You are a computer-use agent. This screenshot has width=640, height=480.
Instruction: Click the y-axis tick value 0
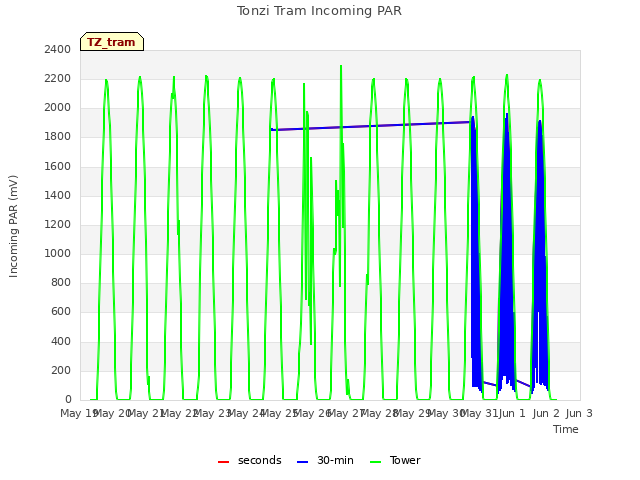click(68, 400)
